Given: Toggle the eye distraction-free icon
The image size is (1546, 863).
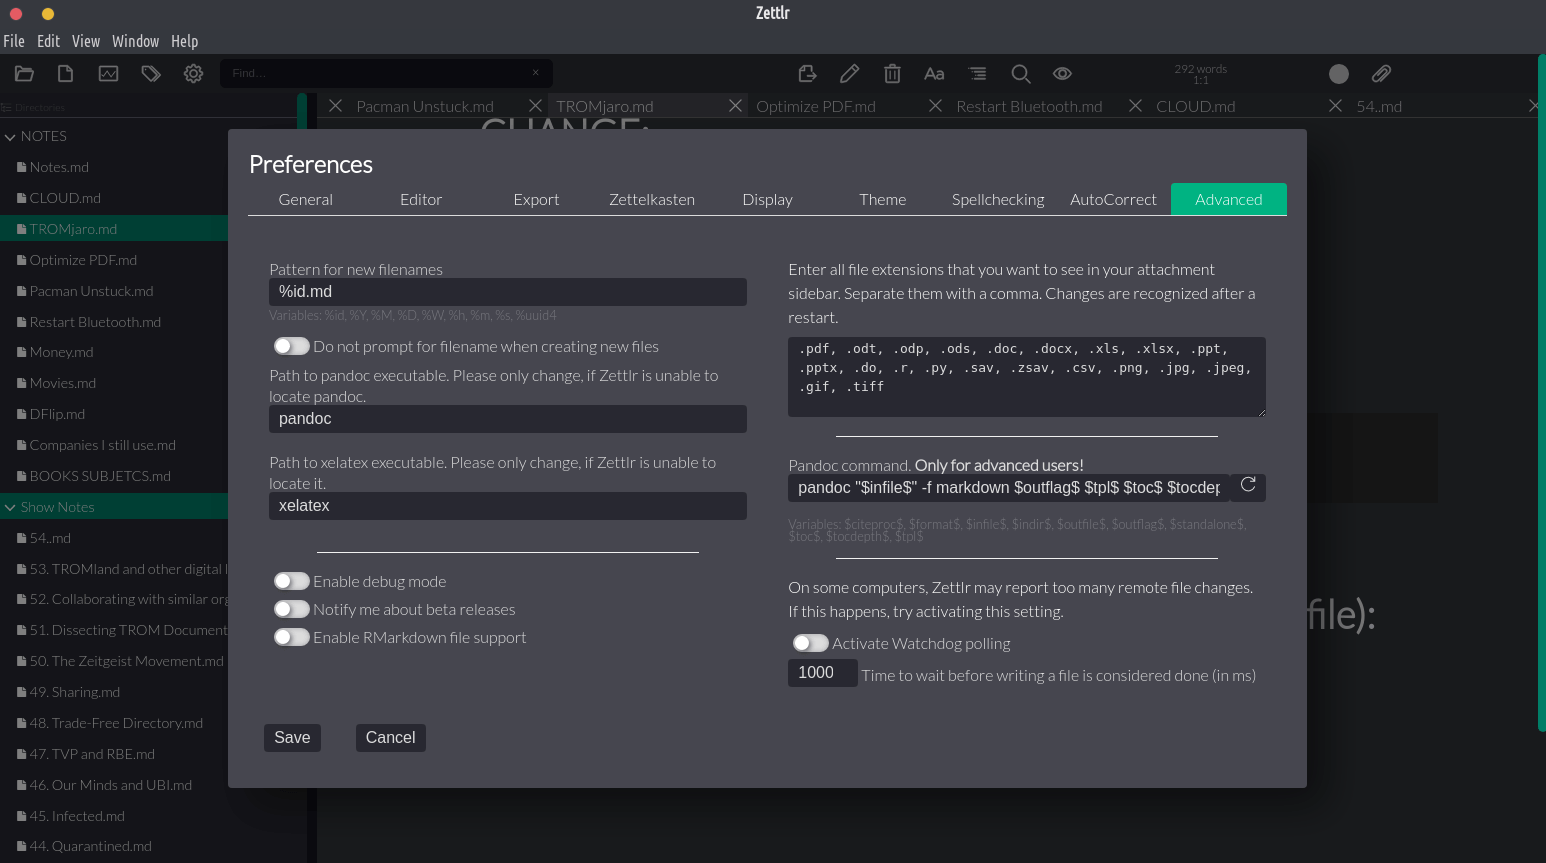Looking at the screenshot, I should pos(1062,74).
